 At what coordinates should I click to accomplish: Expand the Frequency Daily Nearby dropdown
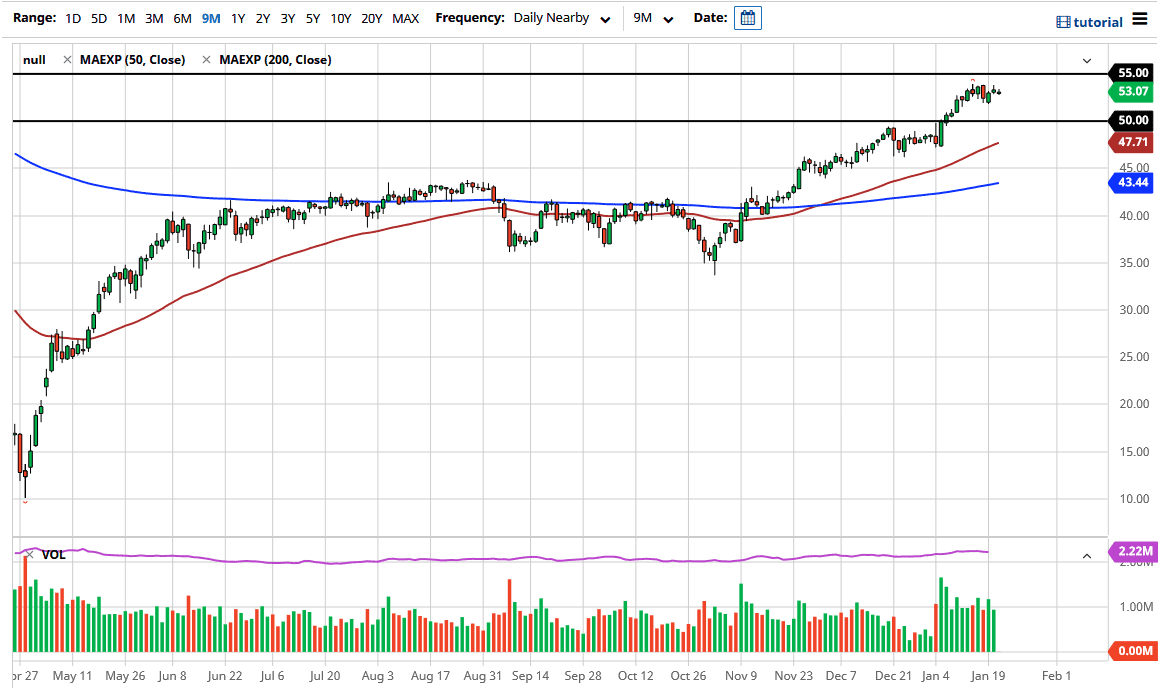[562, 18]
